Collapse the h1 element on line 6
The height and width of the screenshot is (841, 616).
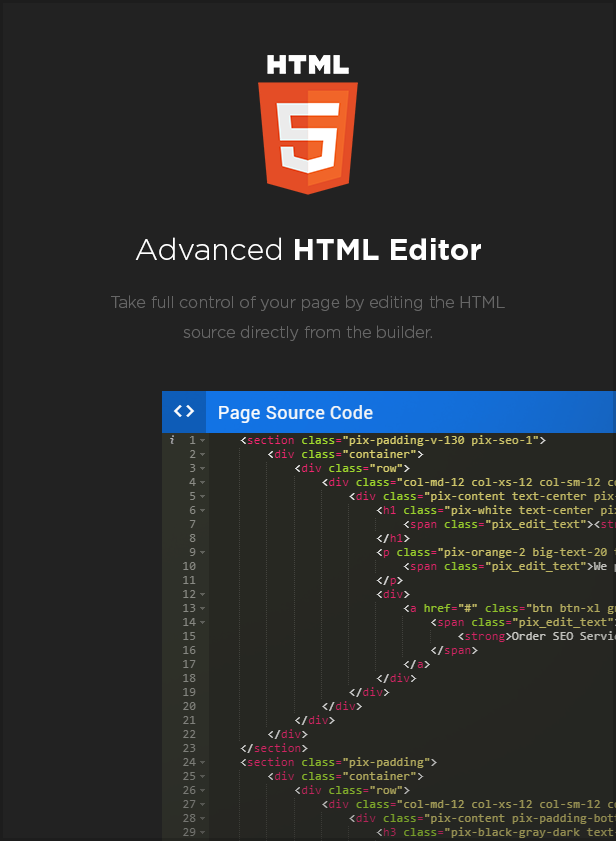click(204, 509)
